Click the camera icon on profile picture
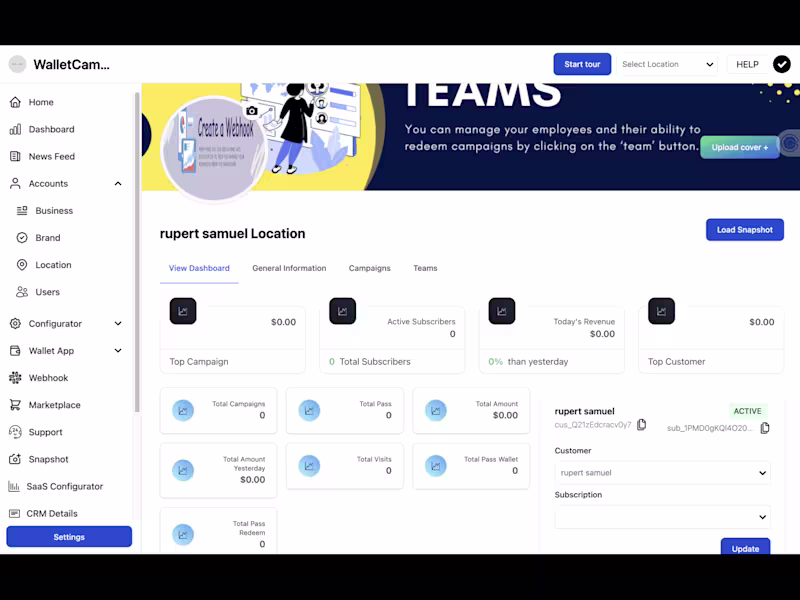Image resolution: width=800 pixels, height=600 pixels. [252, 111]
